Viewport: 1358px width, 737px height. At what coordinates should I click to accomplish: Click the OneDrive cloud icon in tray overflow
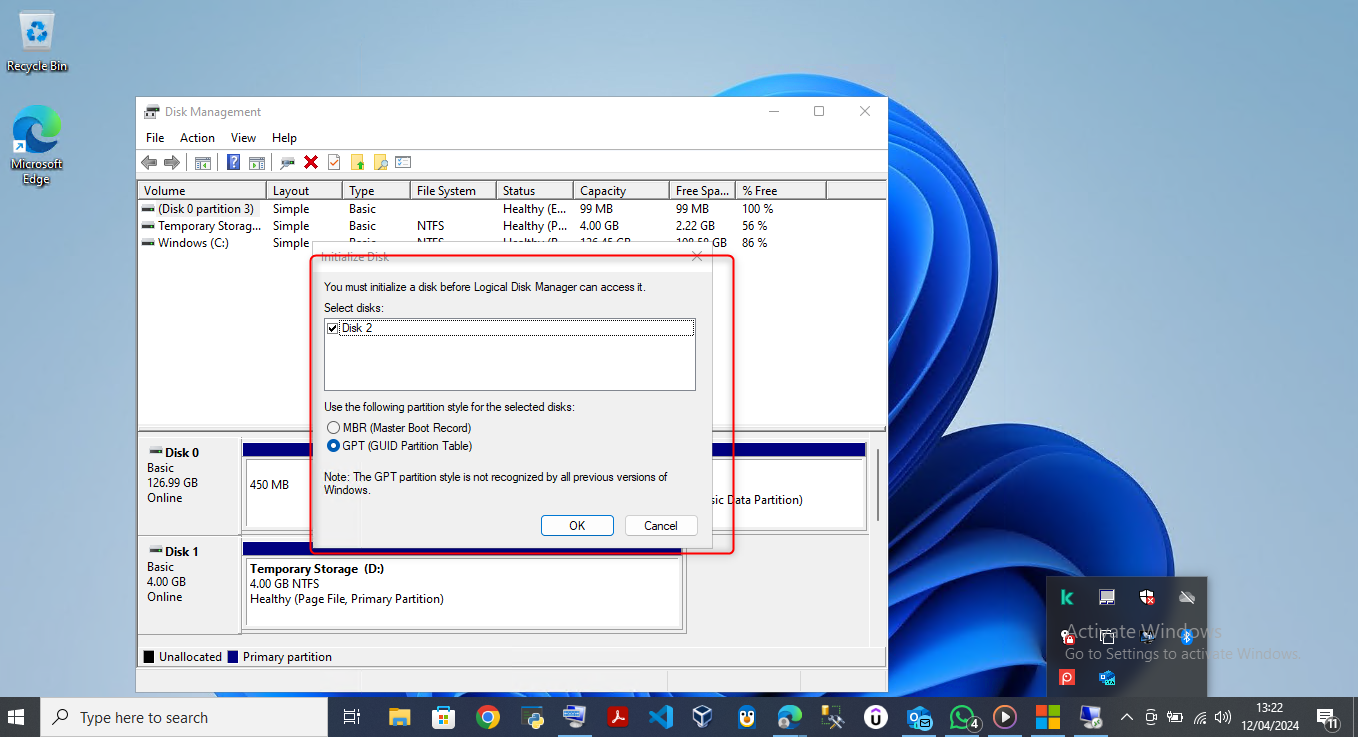(x=1187, y=597)
